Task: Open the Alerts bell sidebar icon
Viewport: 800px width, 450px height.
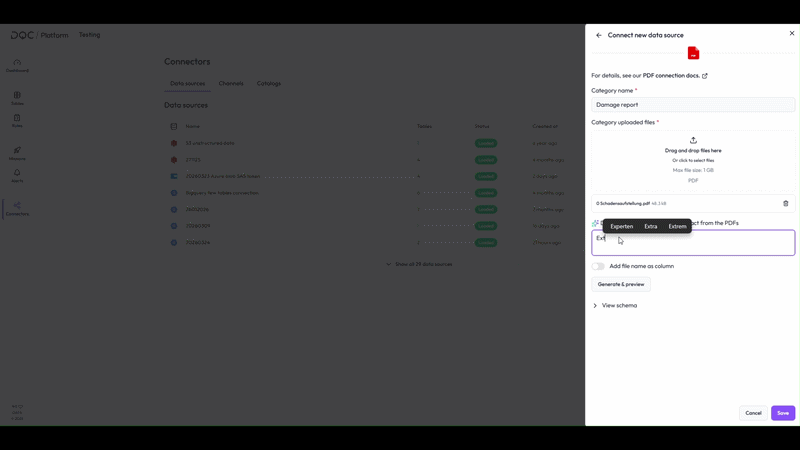Action: (x=17, y=176)
